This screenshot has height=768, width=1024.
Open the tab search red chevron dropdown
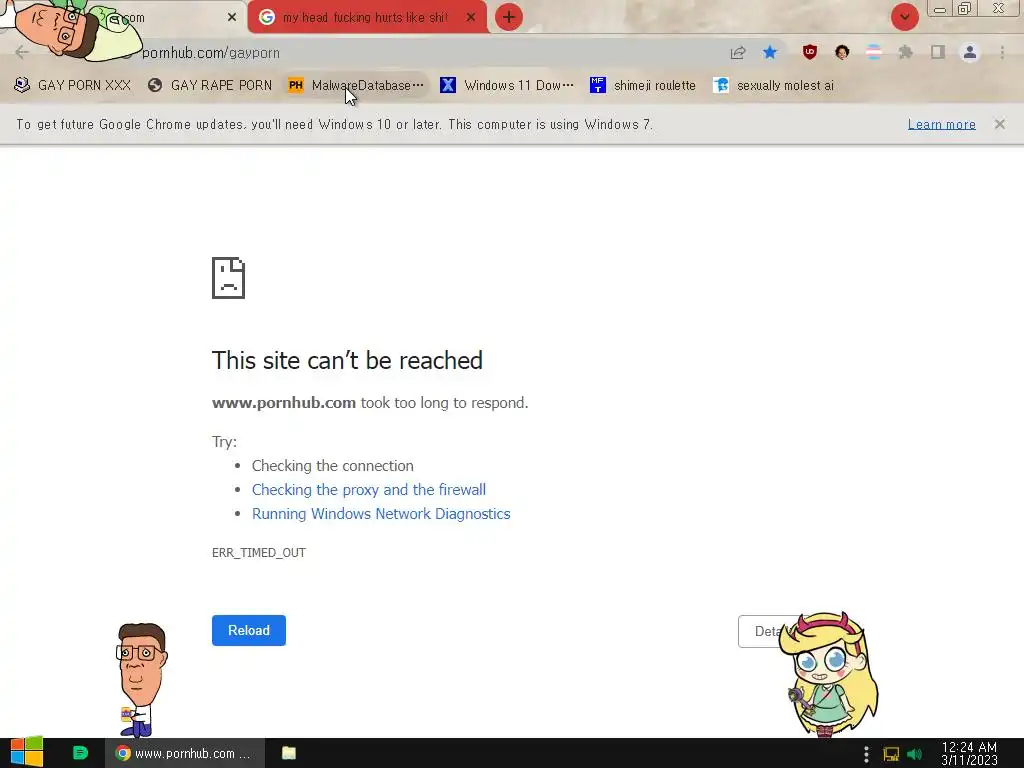coord(904,17)
